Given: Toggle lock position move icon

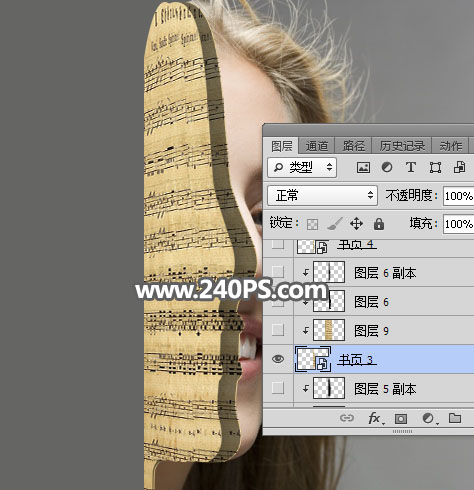Looking at the screenshot, I should pos(356,224).
